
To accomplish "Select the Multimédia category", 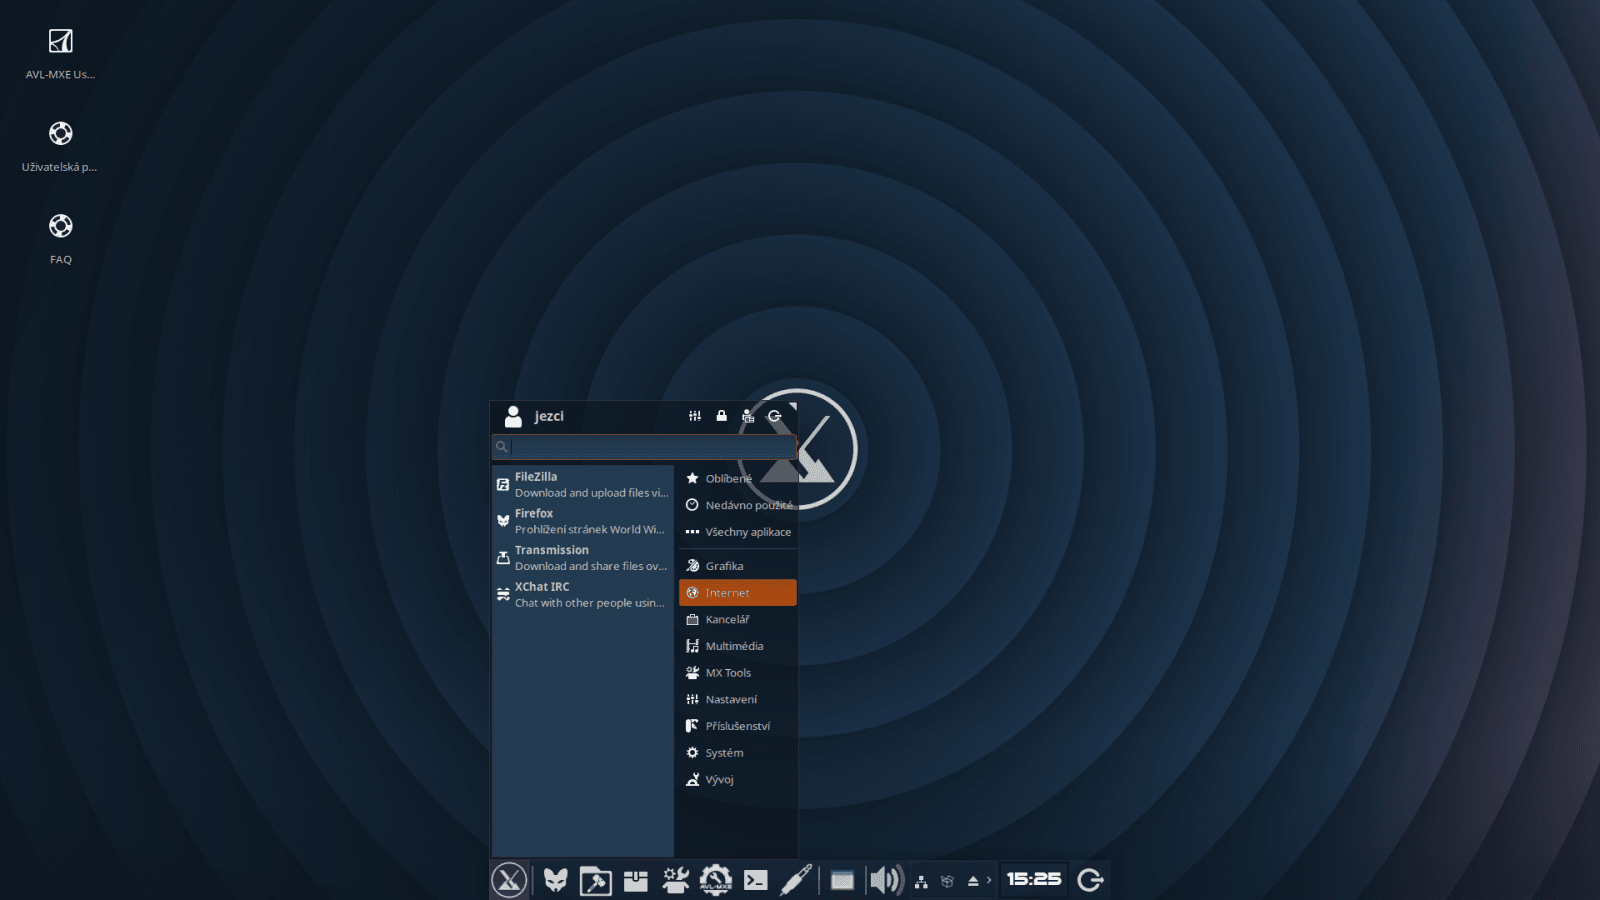I will tap(735, 646).
